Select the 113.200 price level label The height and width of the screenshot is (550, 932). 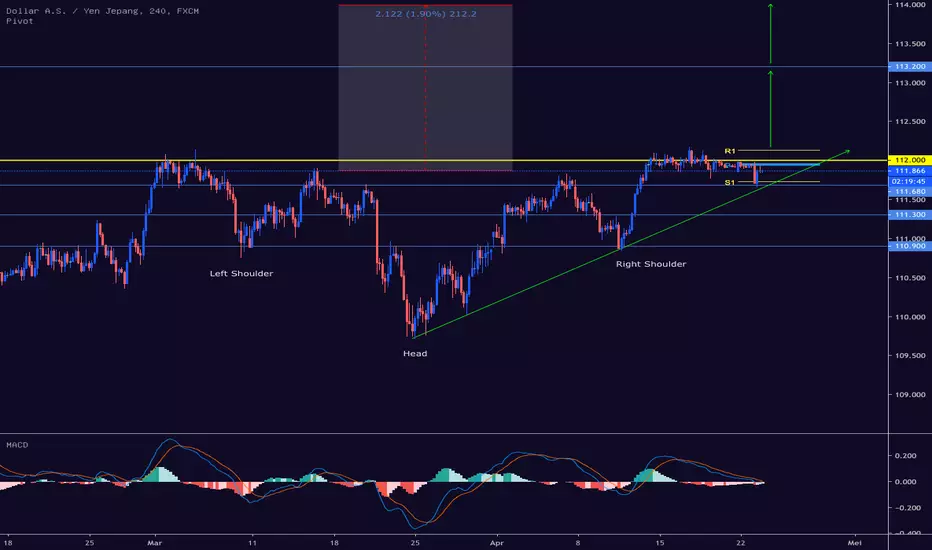pyautogui.click(x=909, y=67)
